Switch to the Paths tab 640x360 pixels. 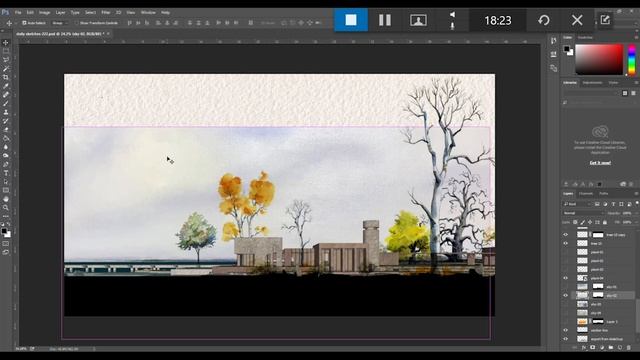tap(604, 193)
